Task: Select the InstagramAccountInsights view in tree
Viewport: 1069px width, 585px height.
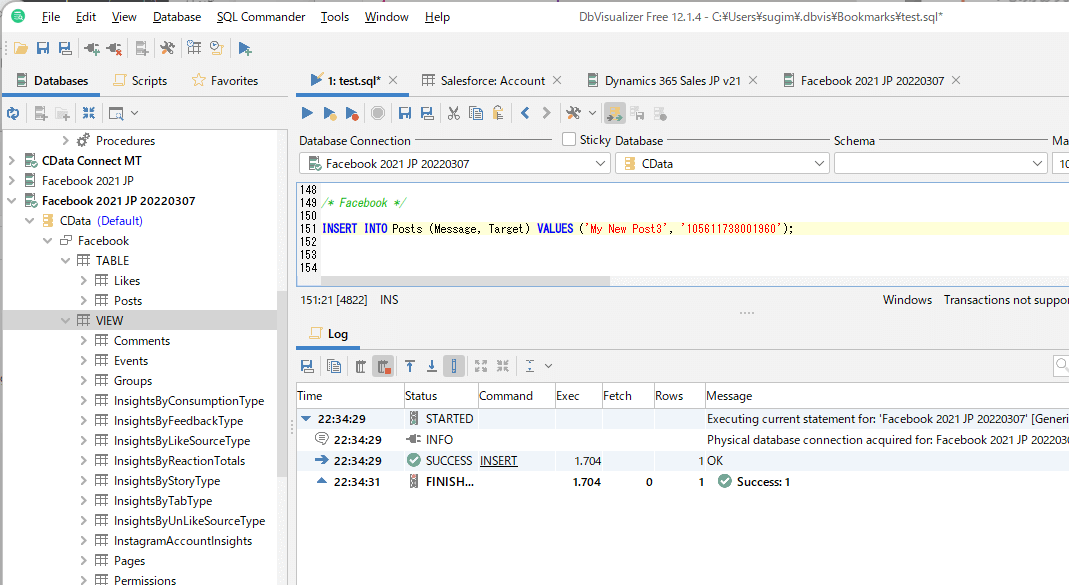Action: 183,541
